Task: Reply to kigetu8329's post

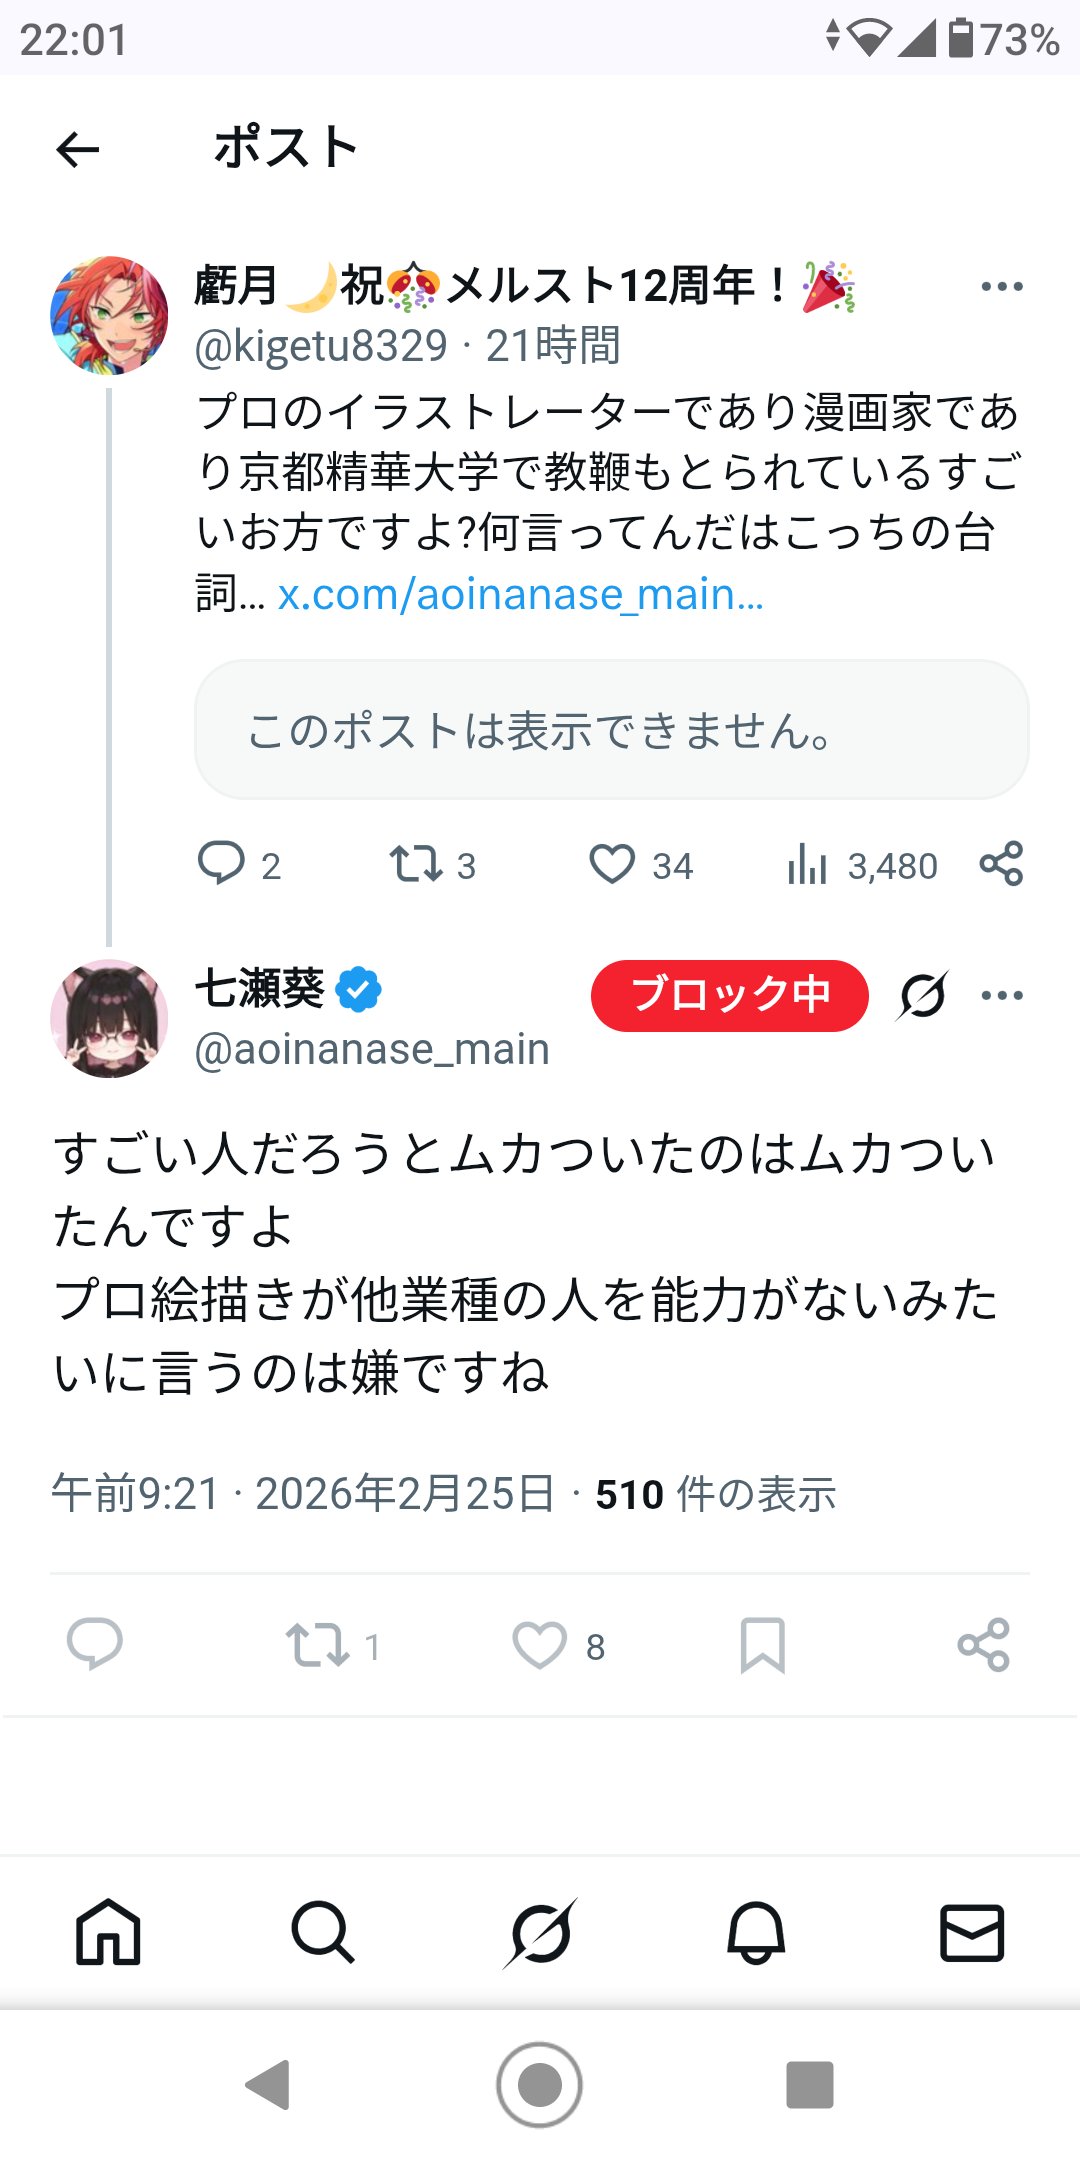Action: pyautogui.click(x=221, y=864)
